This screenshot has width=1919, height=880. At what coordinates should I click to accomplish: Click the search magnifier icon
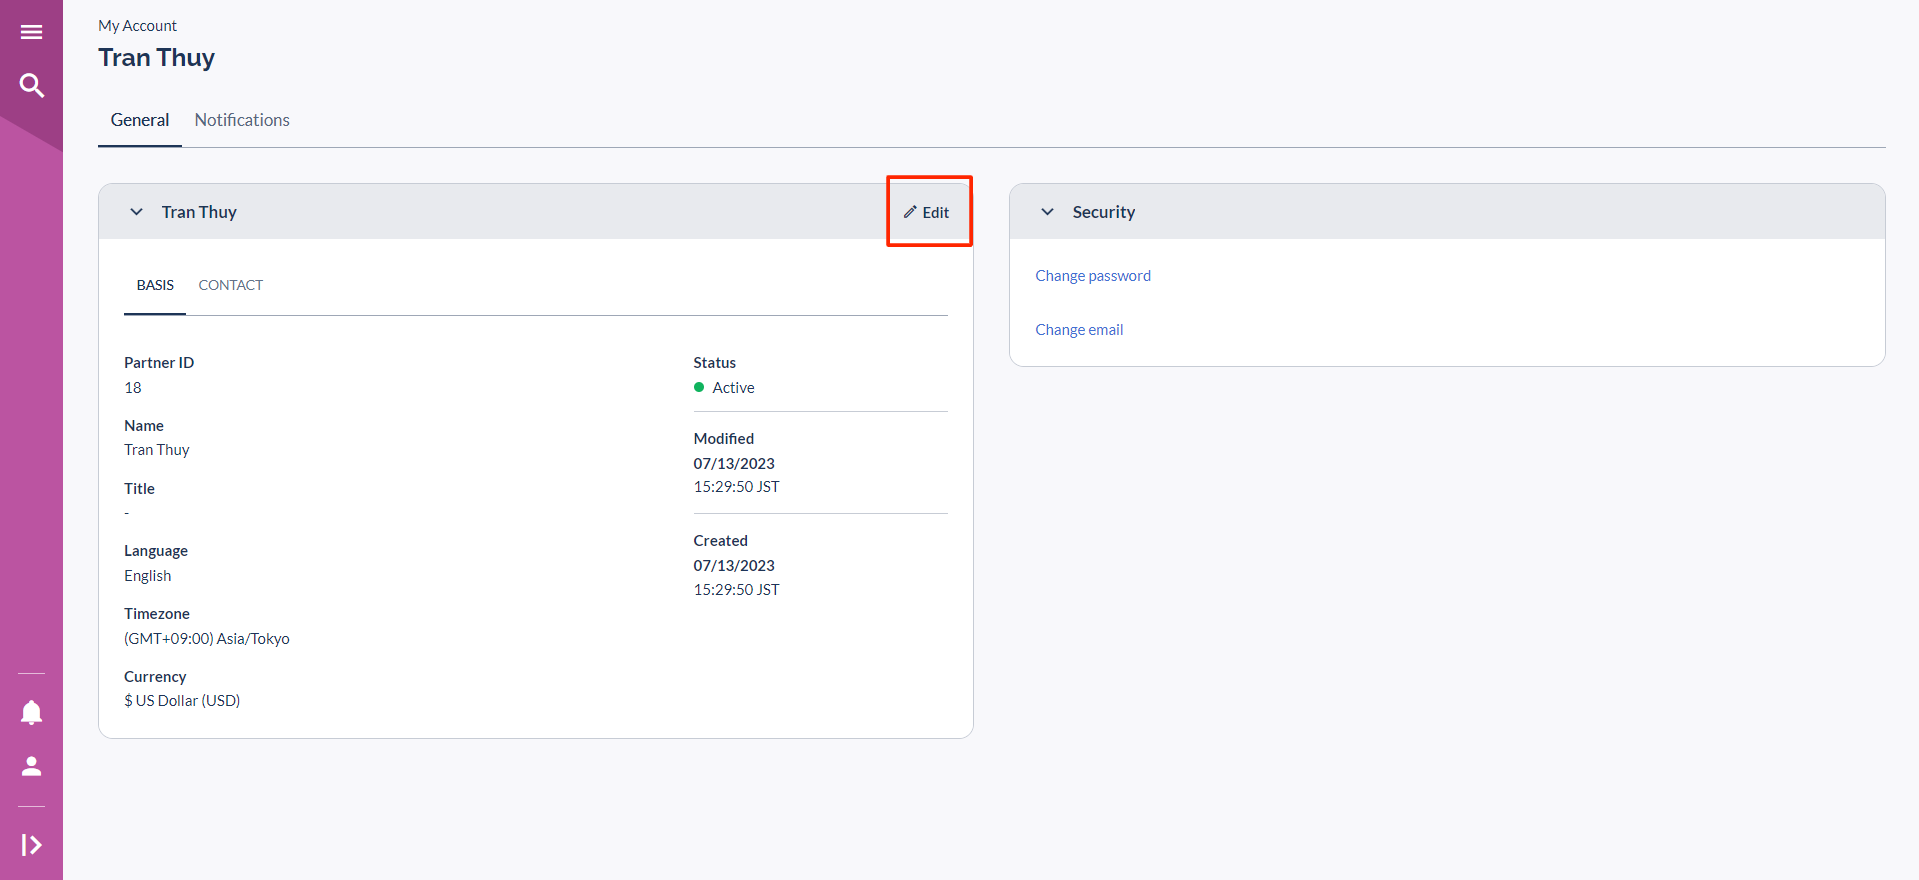[x=31, y=86]
